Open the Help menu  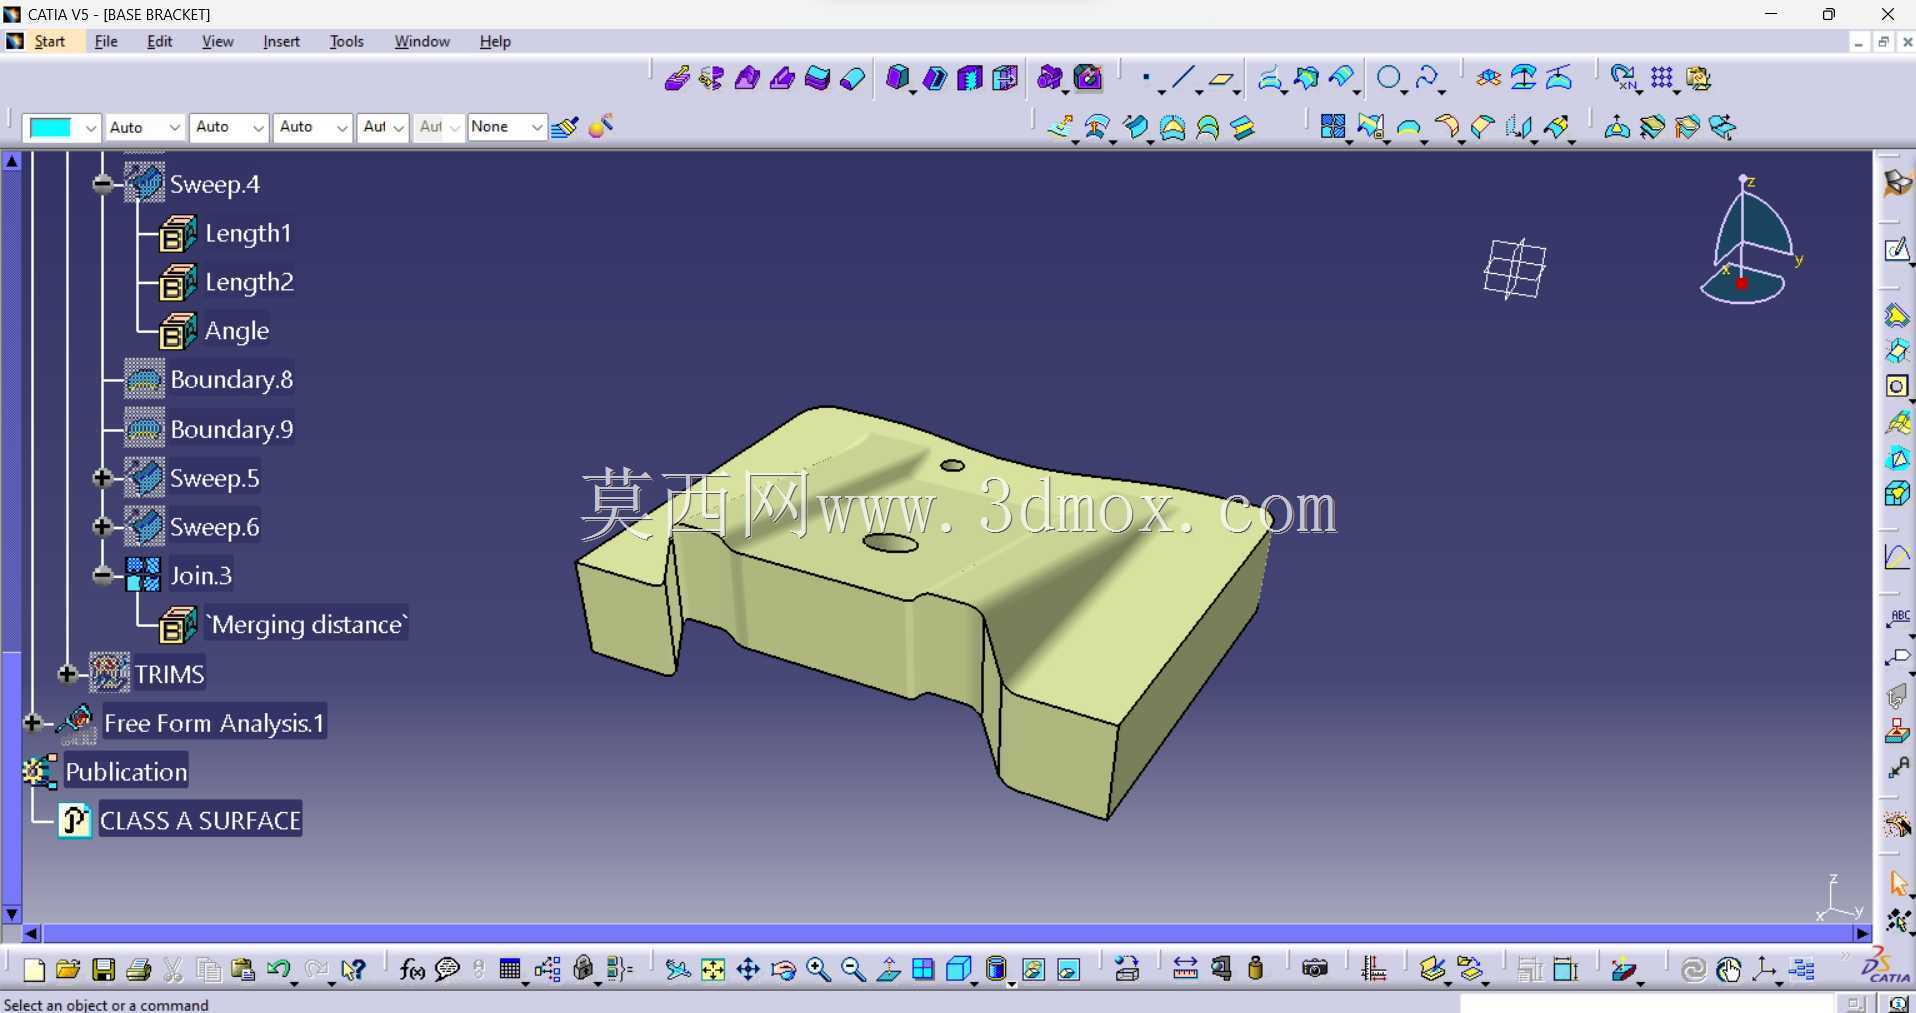494,41
